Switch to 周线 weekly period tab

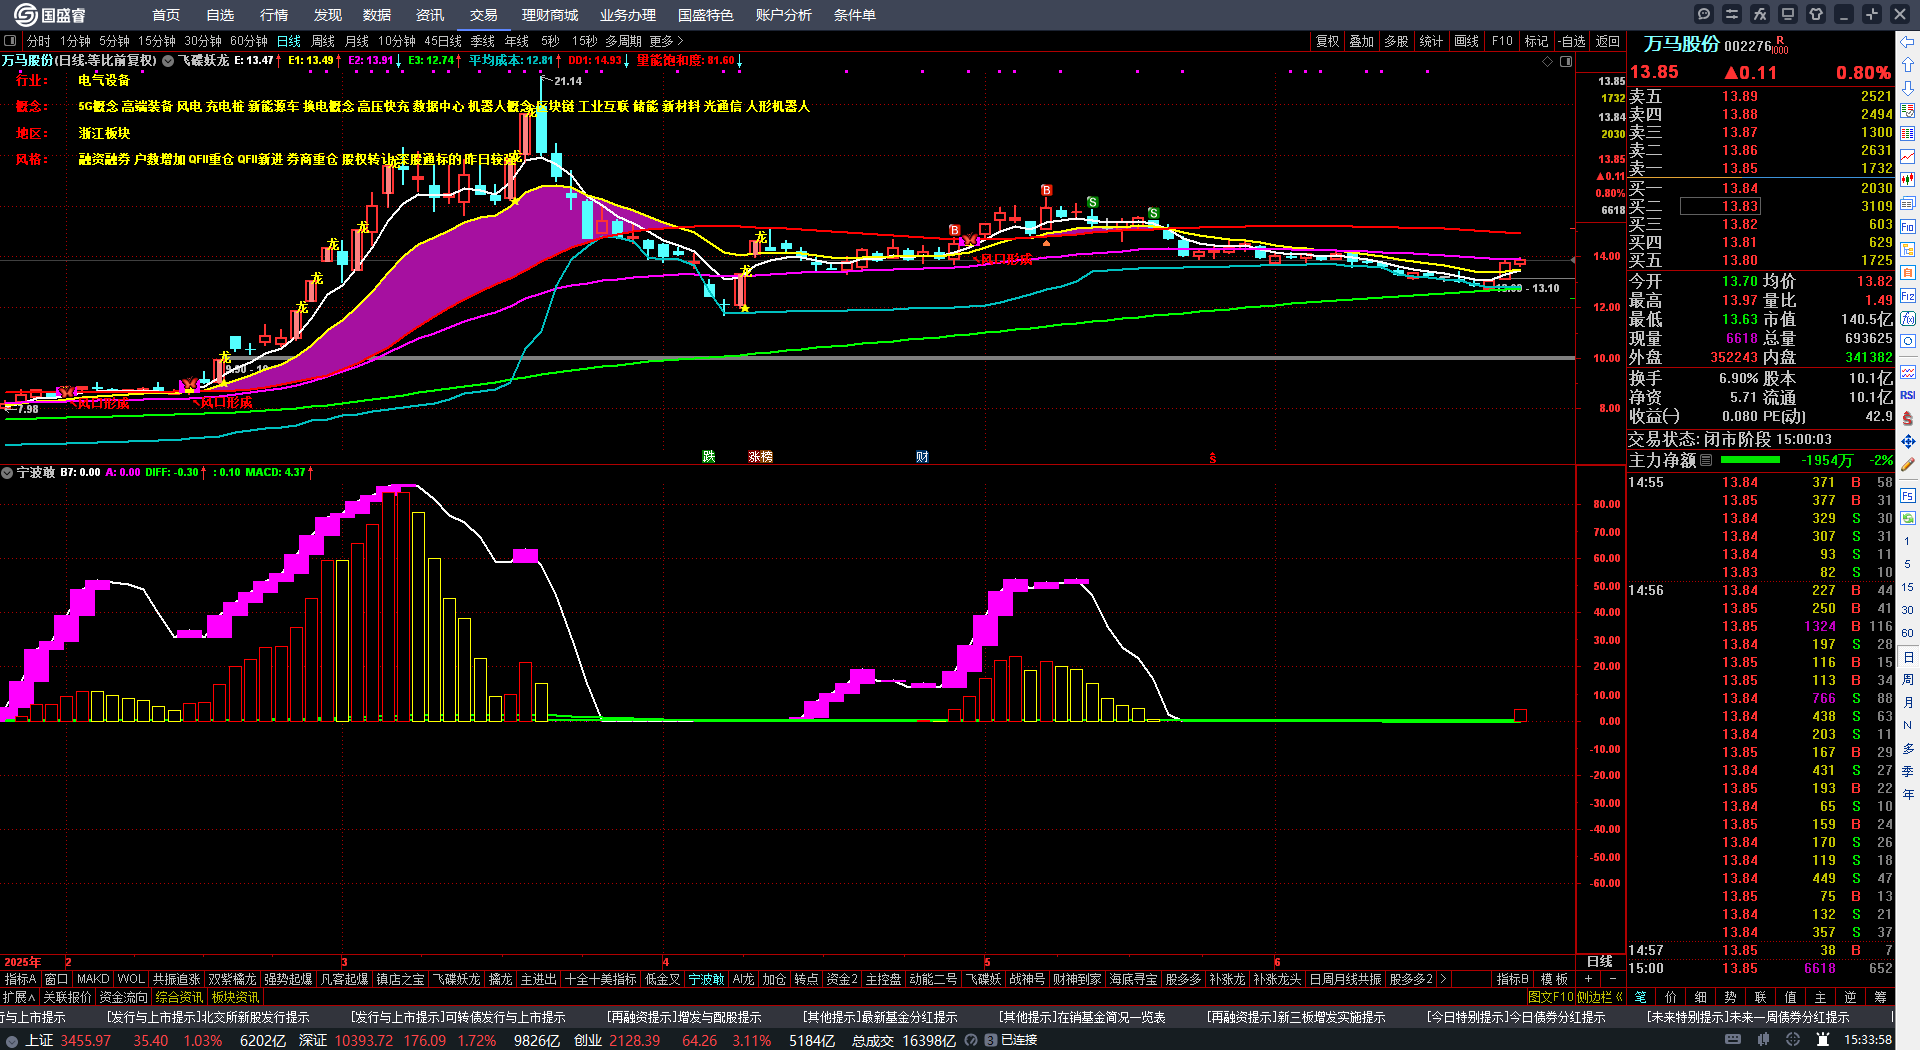(323, 41)
